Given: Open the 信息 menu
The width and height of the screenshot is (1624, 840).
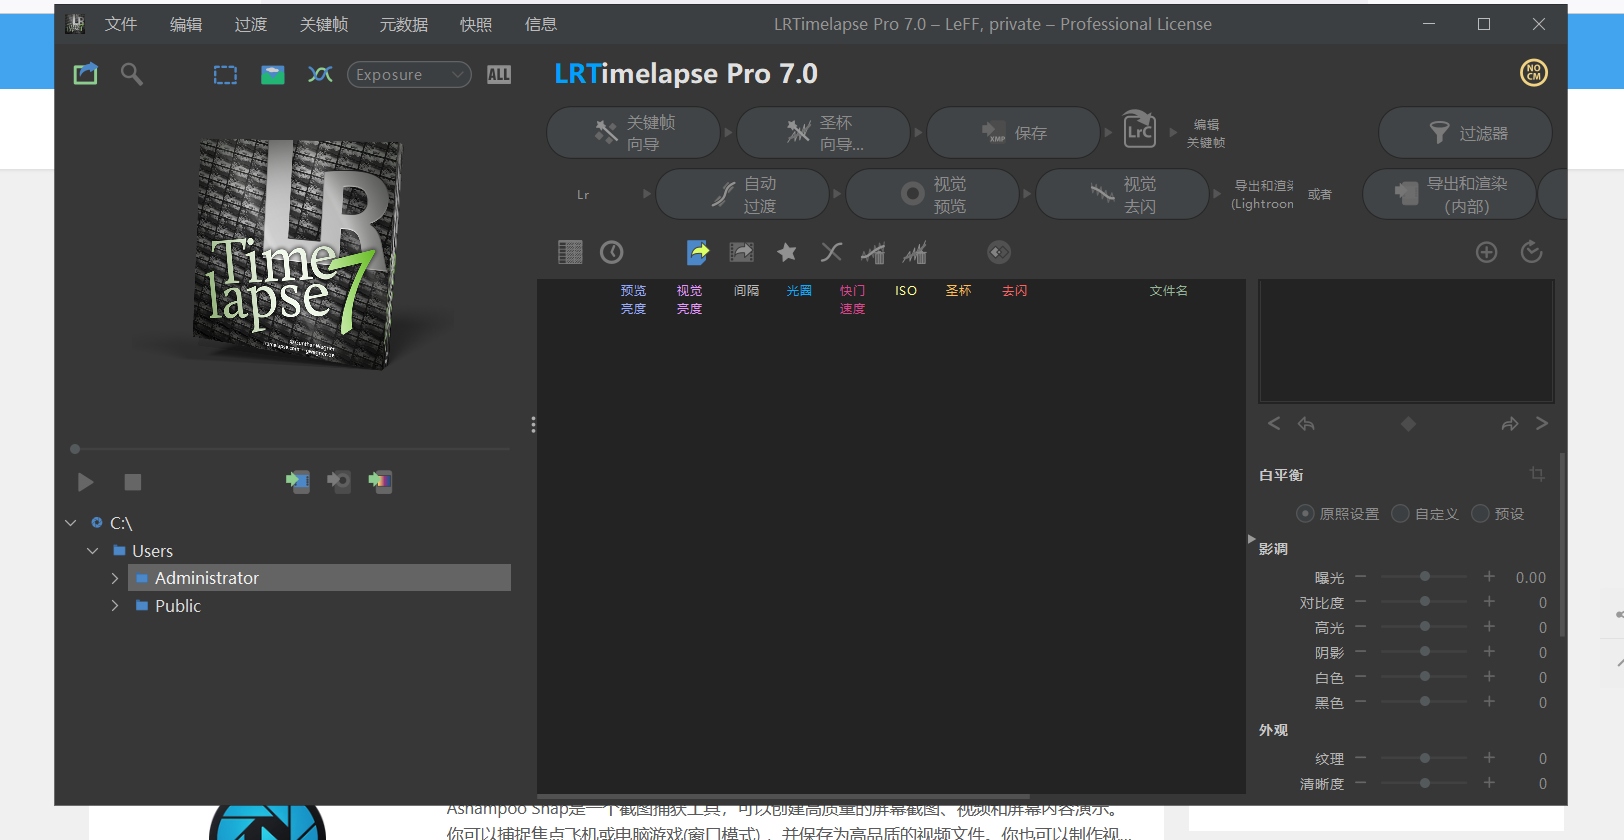Looking at the screenshot, I should pyautogui.click(x=541, y=24).
